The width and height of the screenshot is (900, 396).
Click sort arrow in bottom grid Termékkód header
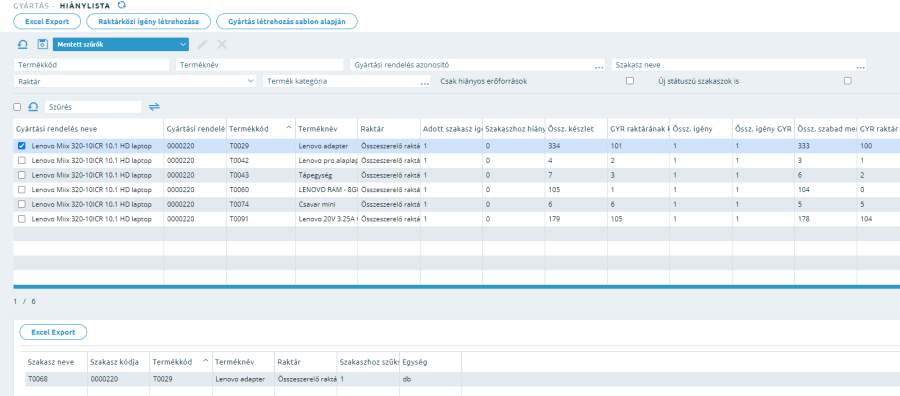click(x=205, y=361)
